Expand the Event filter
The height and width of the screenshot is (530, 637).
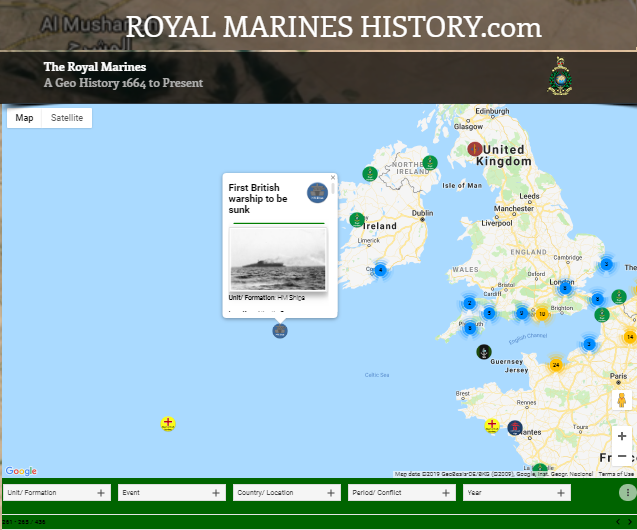172,493
